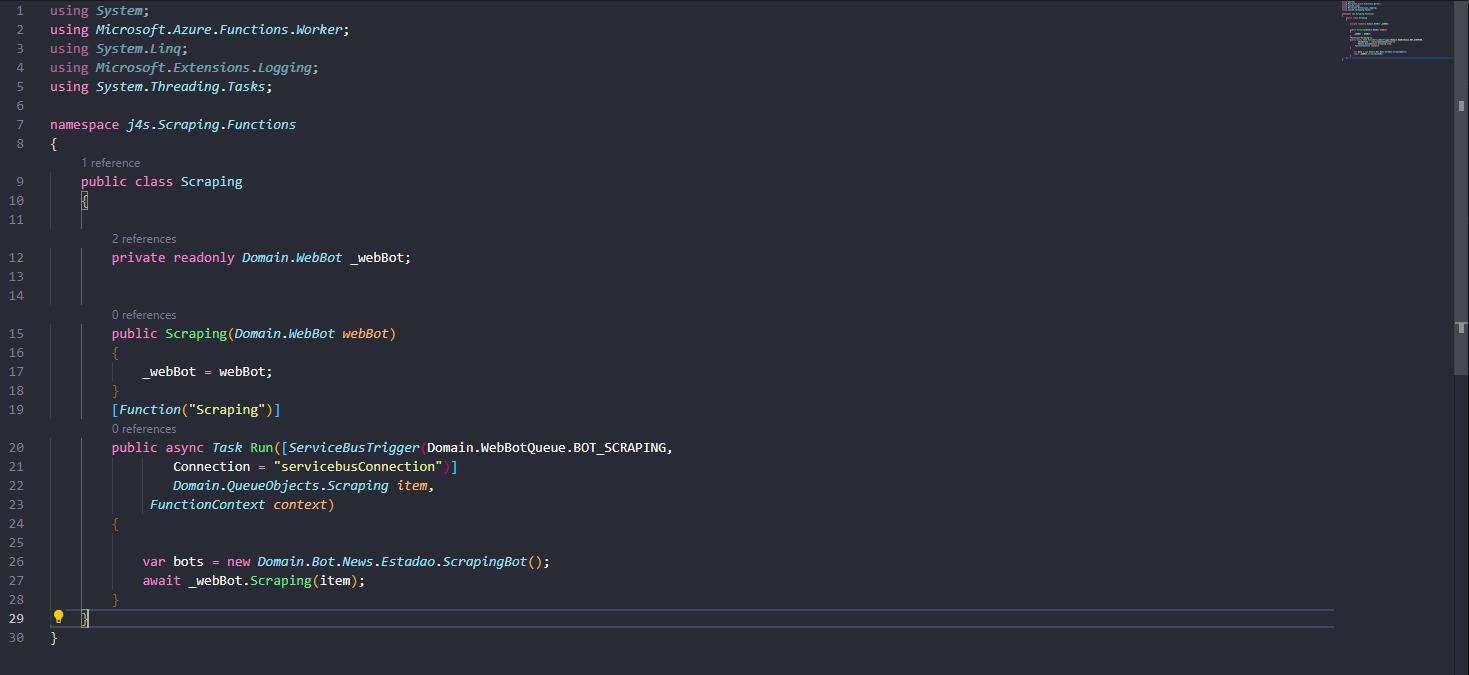This screenshot has height=675, width=1469.
Task: Click line number 29 in the gutter
Action: (16, 618)
